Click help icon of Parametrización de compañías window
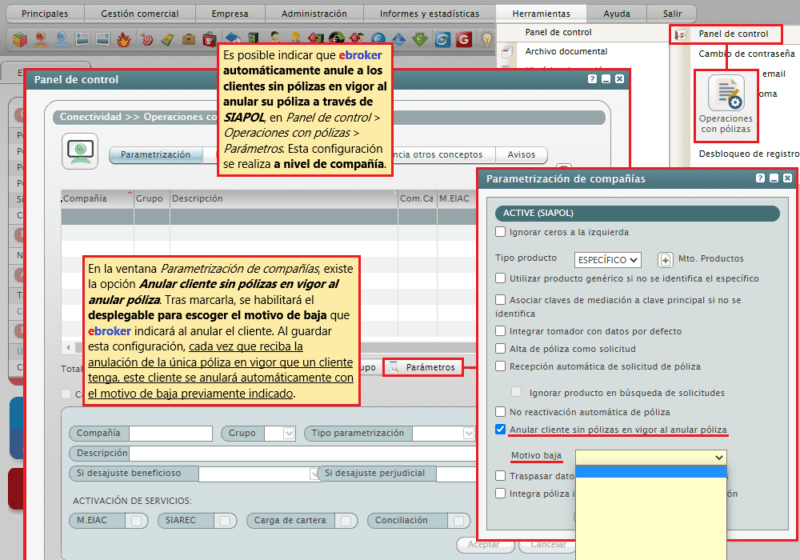 point(760,178)
